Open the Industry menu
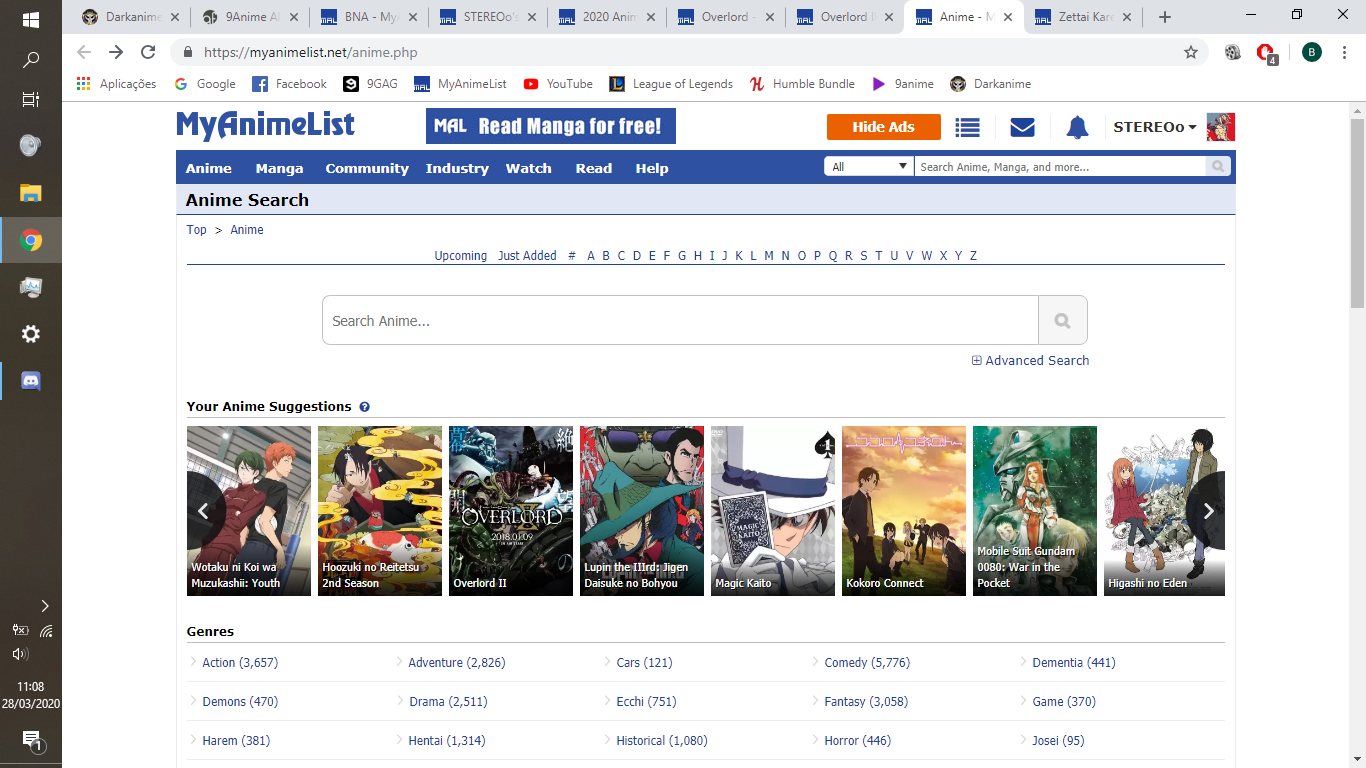Viewport: 1366px width, 768px height. coord(457,168)
